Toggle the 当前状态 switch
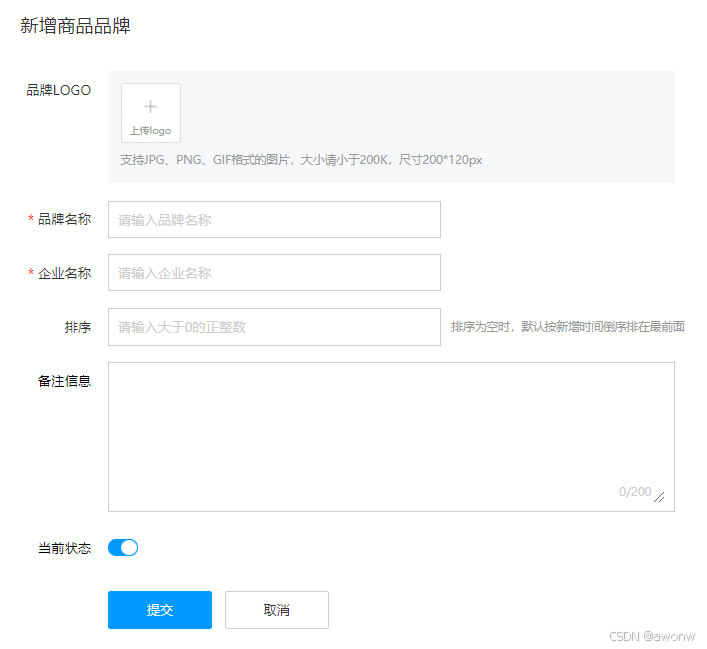 tap(123, 548)
